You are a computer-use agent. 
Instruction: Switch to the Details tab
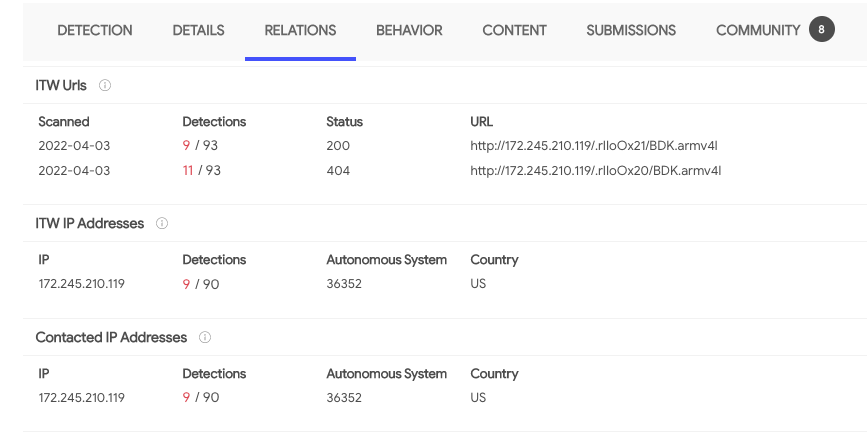[198, 31]
